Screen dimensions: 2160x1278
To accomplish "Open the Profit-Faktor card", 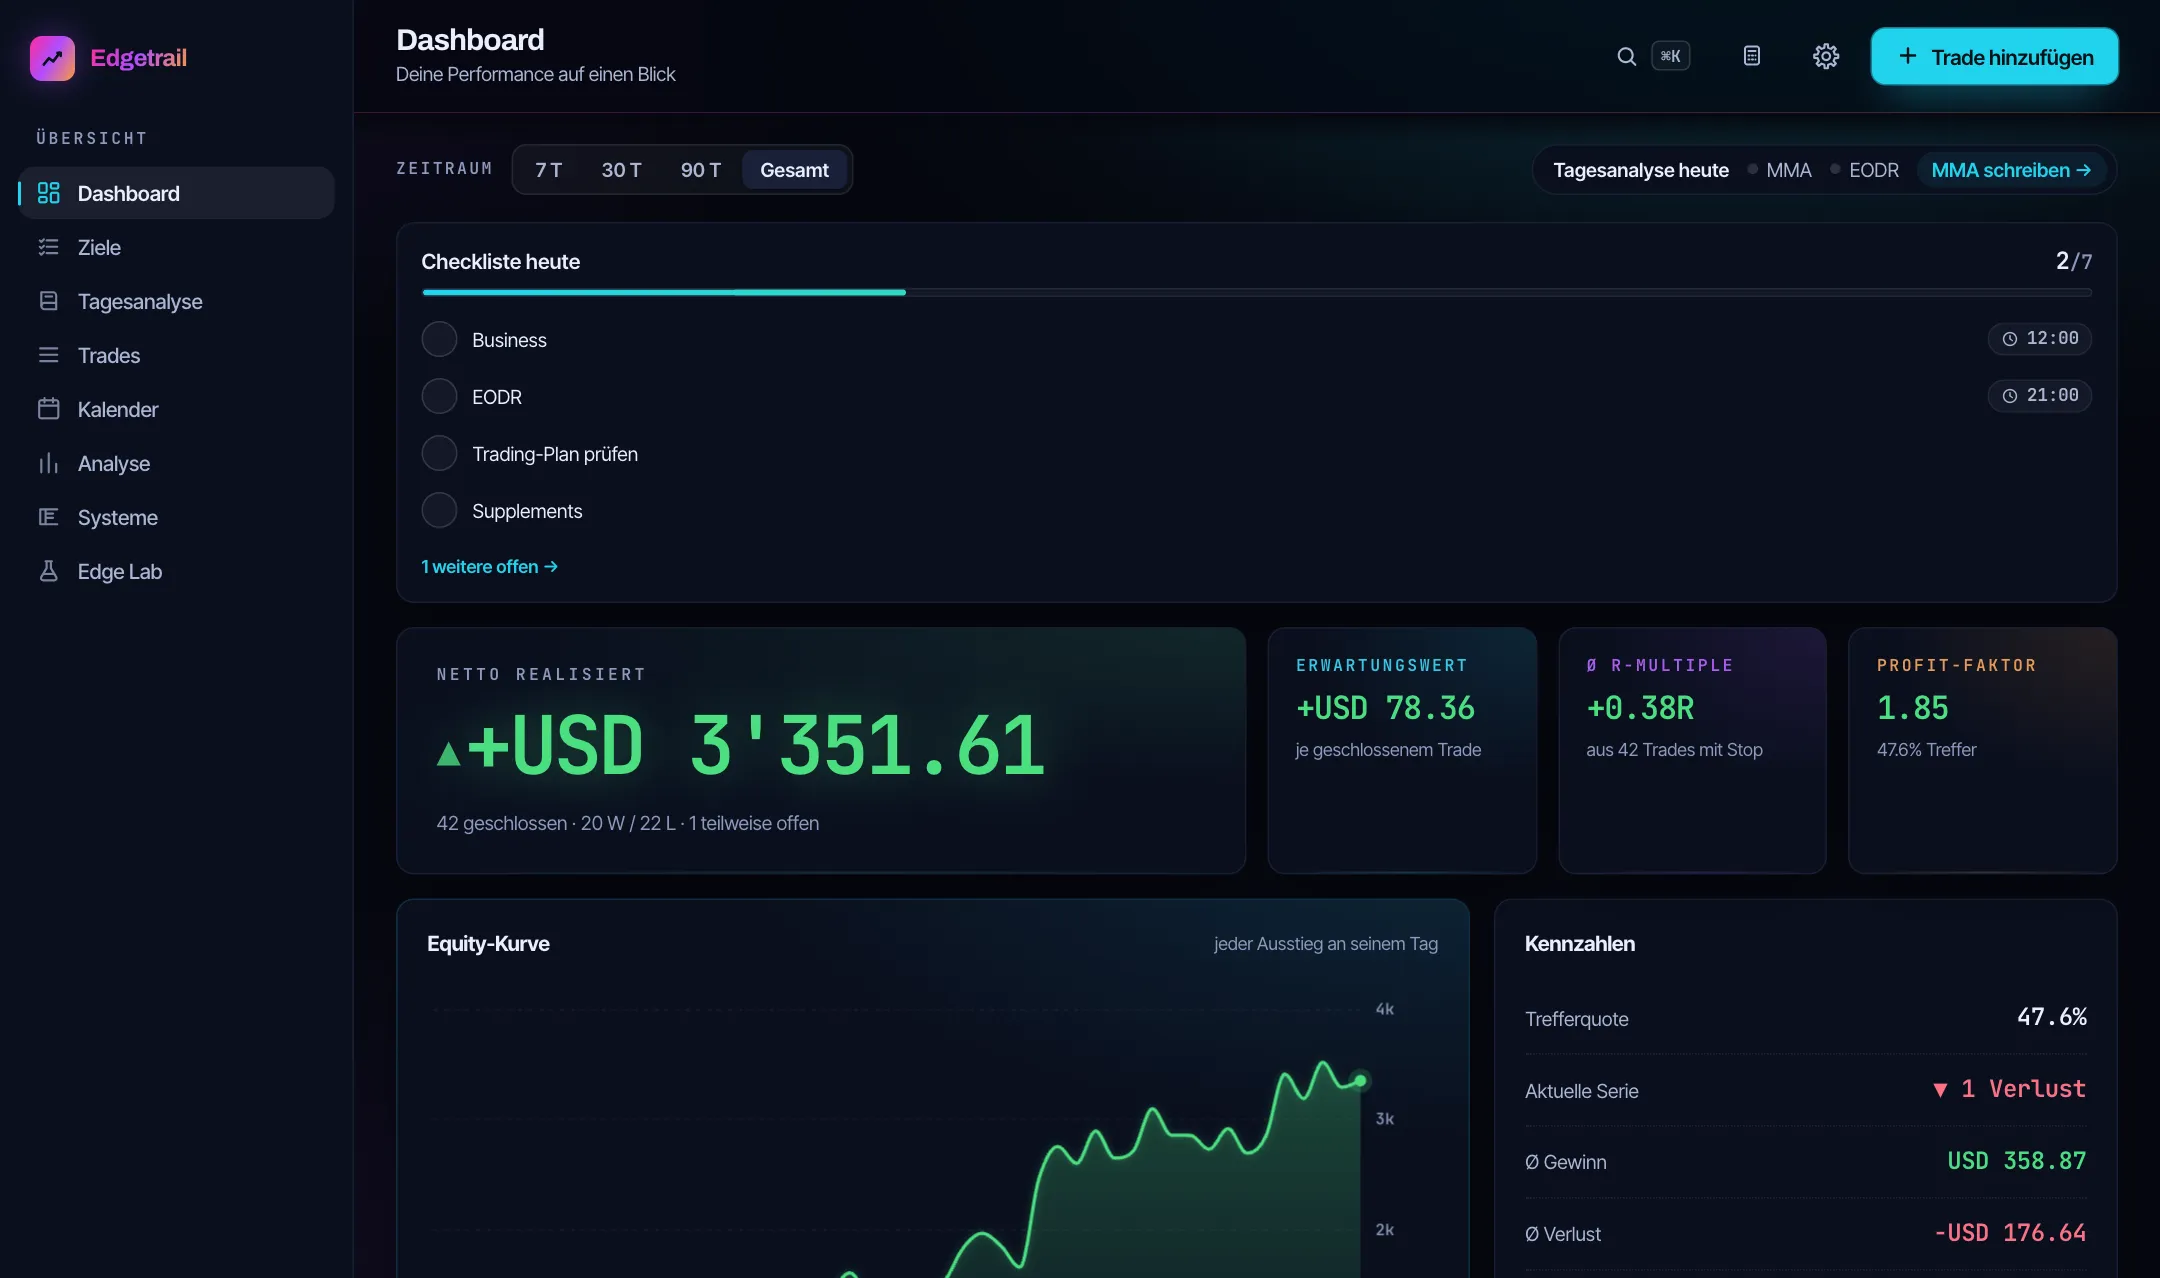I will (x=1982, y=750).
